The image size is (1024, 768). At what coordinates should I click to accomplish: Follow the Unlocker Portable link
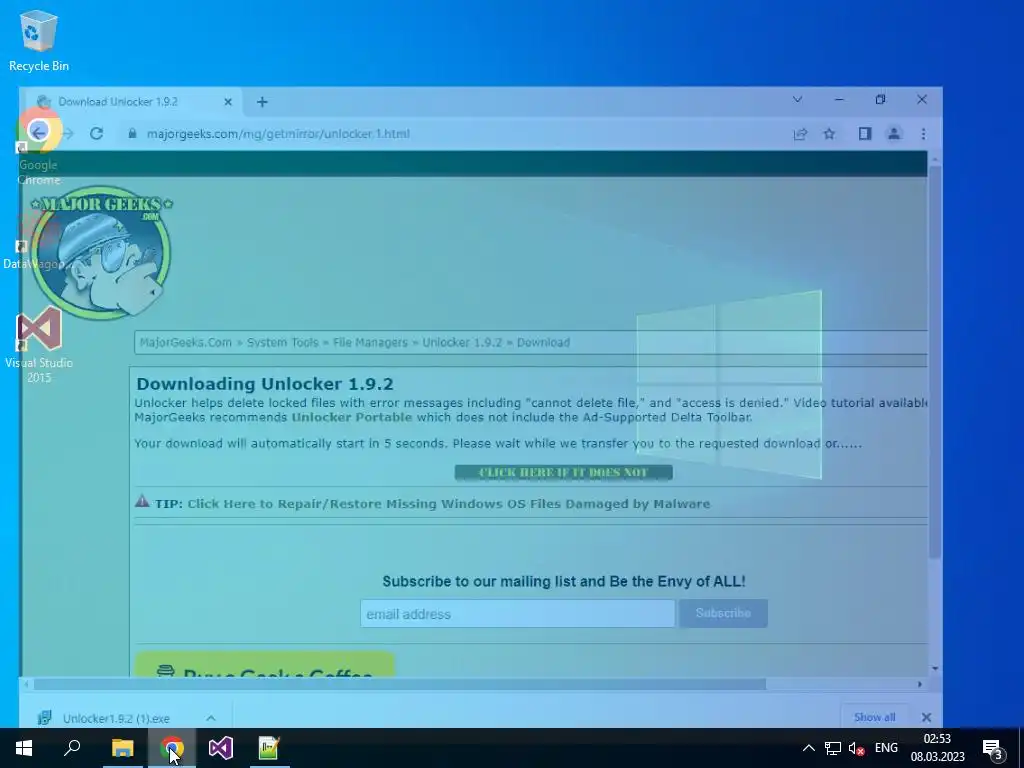pyautogui.click(x=351, y=417)
